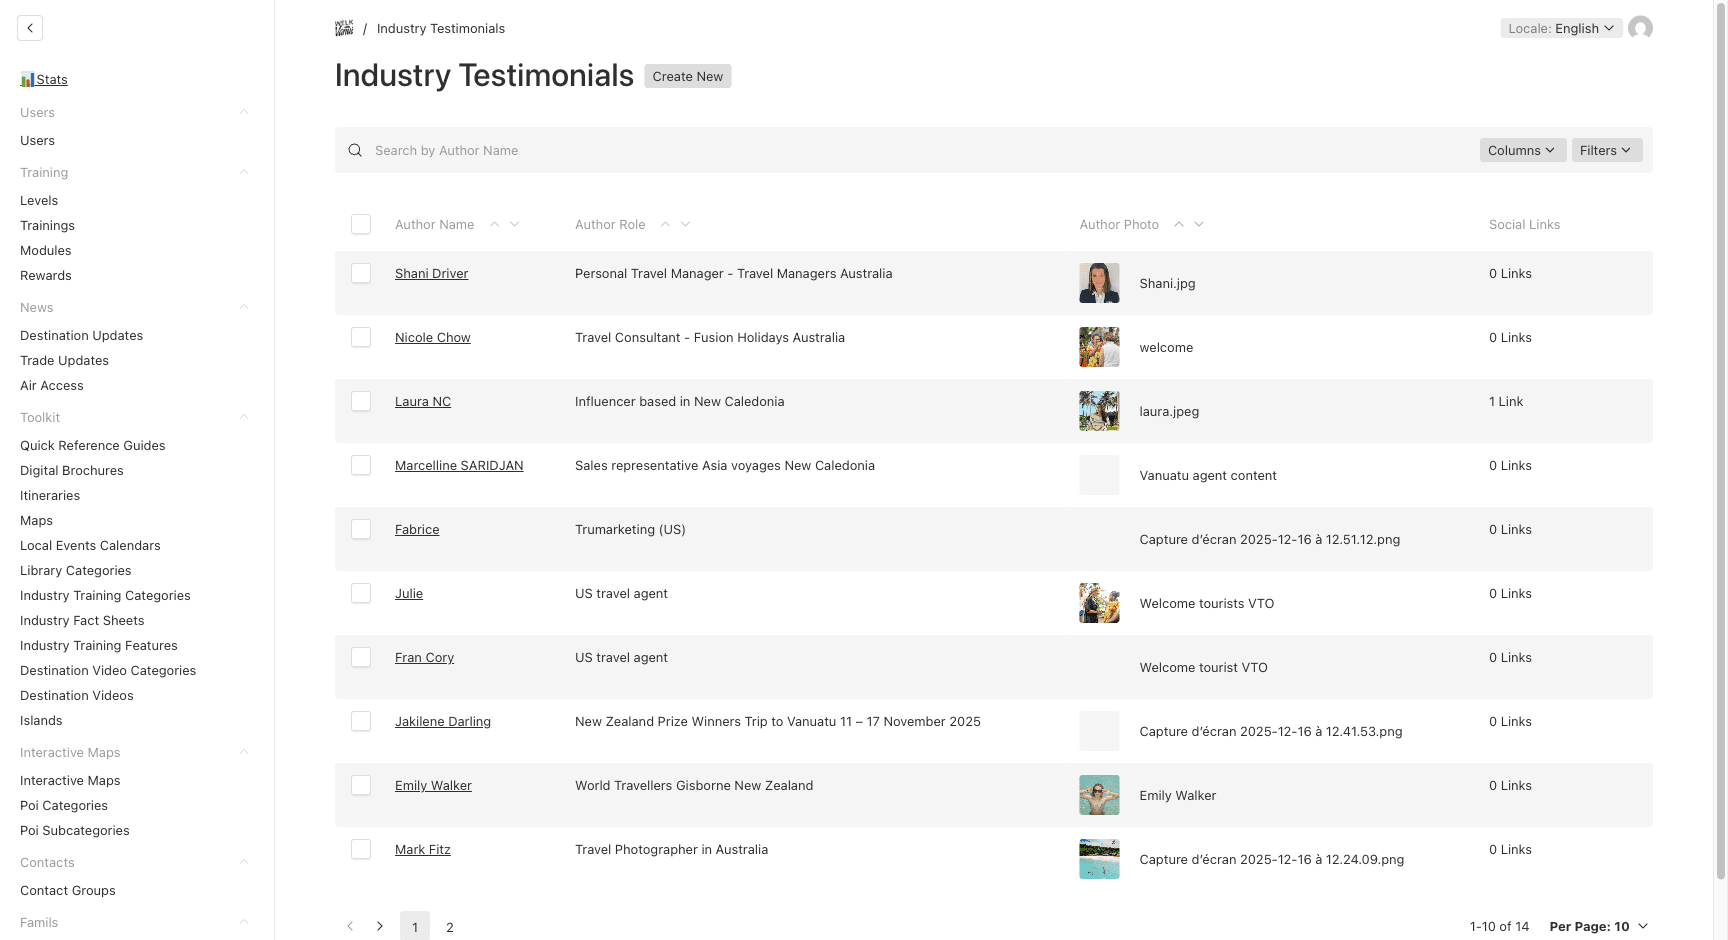Viewport: 1728px width, 940px height.
Task: Open the search by clicking the magnifier icon
Action: [x=355, y=150]
